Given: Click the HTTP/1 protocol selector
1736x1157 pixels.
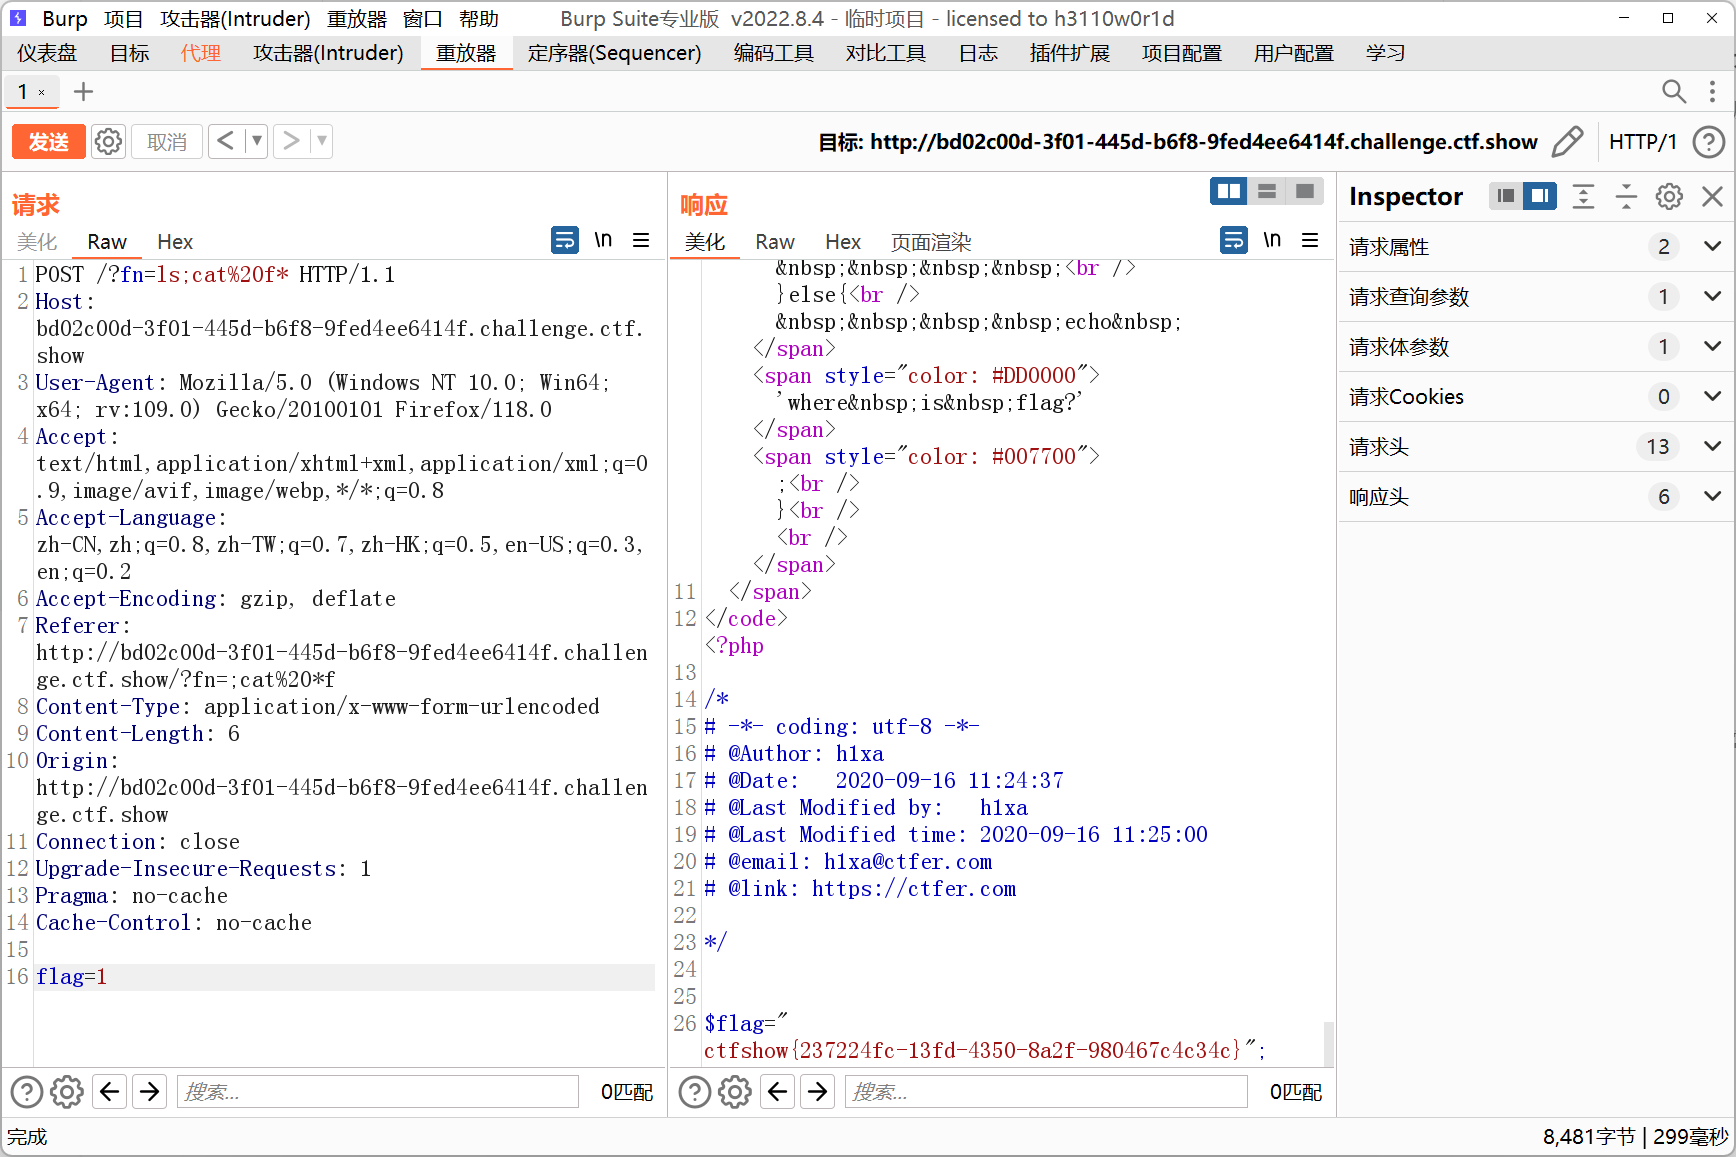Looking at the screenshot, I should point(1643,142).
